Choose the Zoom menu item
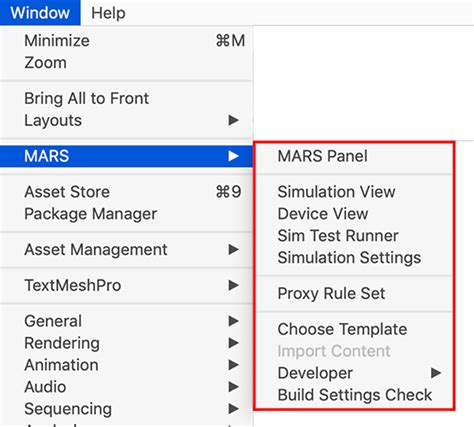This screenshot has height=427, width=474. 126,63
